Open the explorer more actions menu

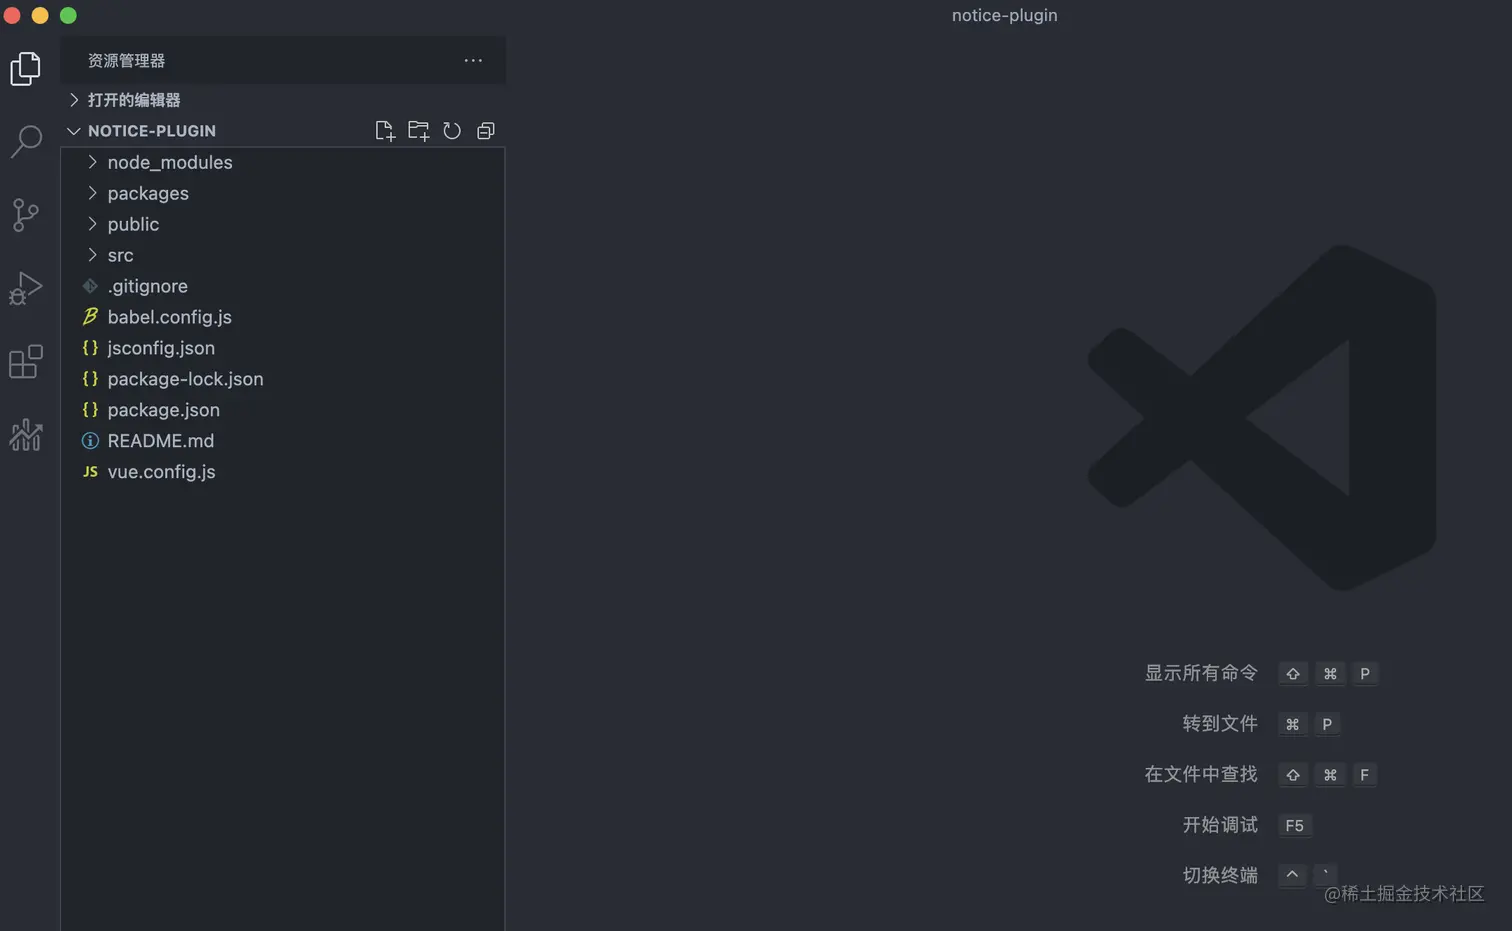click(473, 60)
